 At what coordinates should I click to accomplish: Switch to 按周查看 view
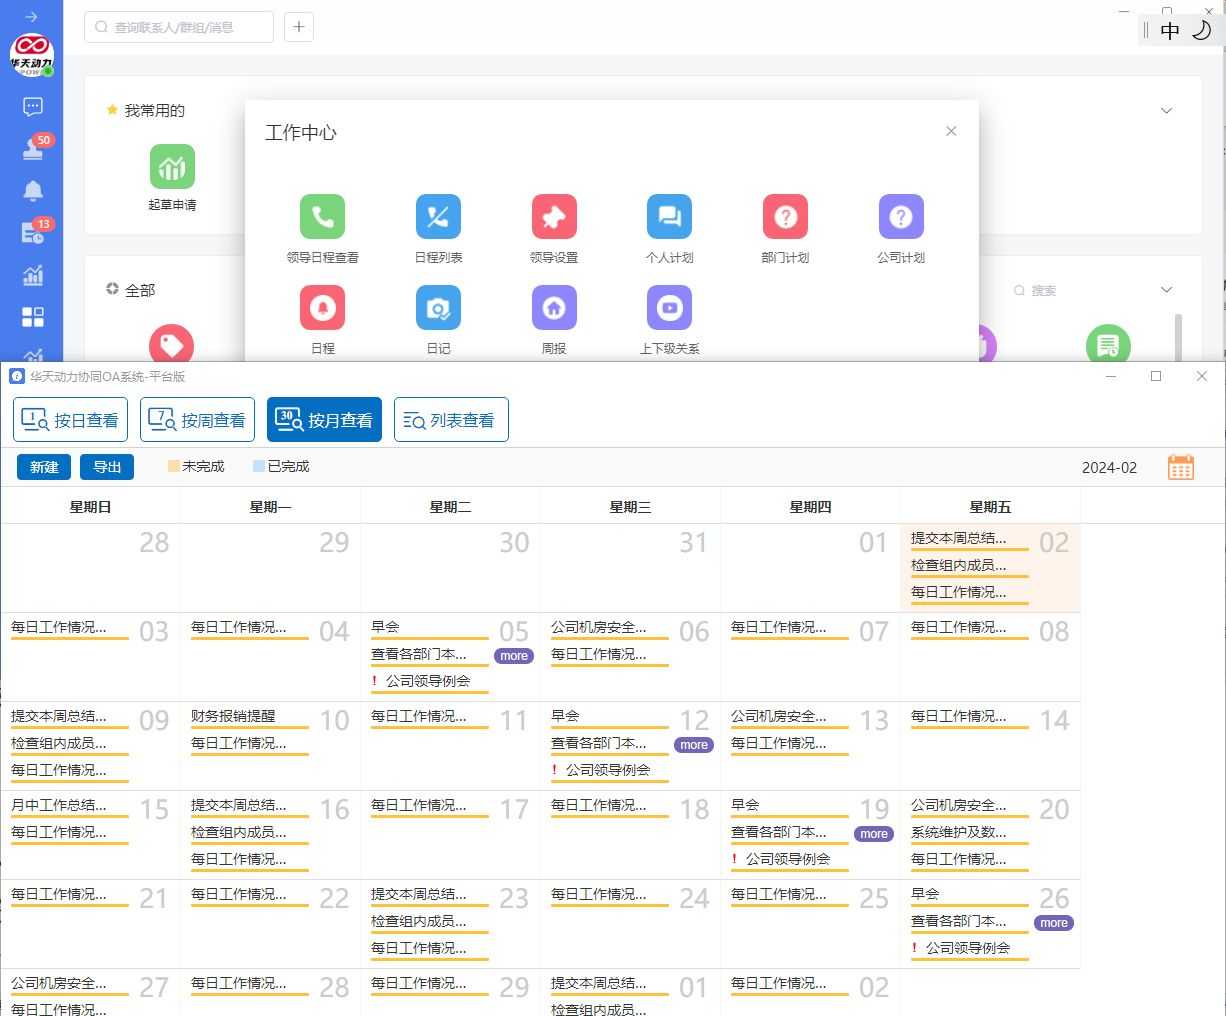pos(197,420)
